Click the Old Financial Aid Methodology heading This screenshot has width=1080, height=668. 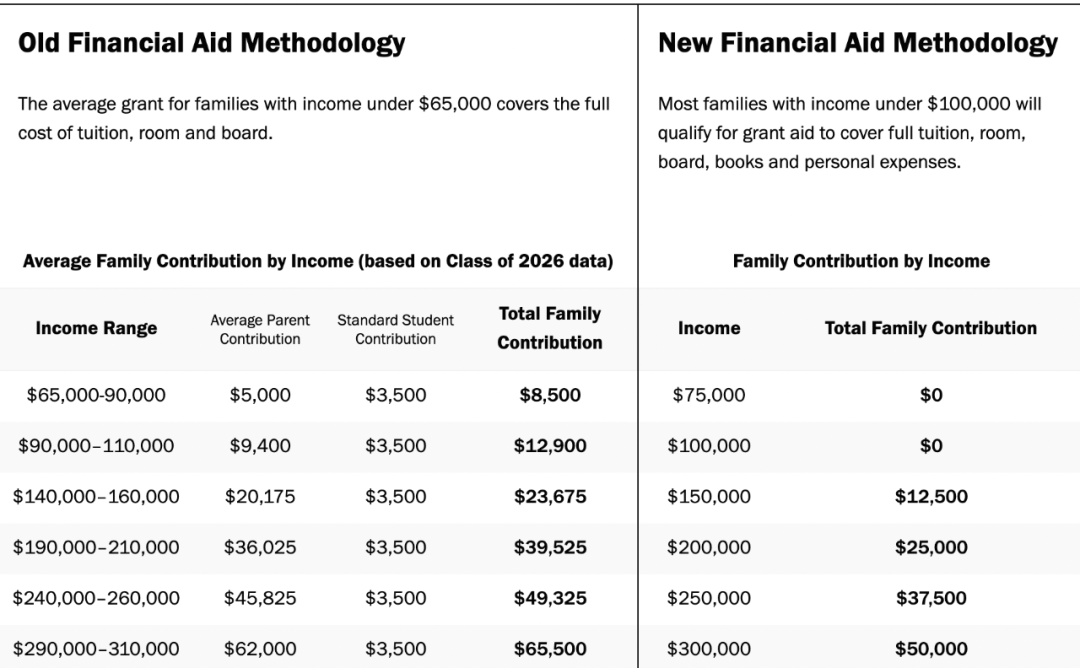211,43
